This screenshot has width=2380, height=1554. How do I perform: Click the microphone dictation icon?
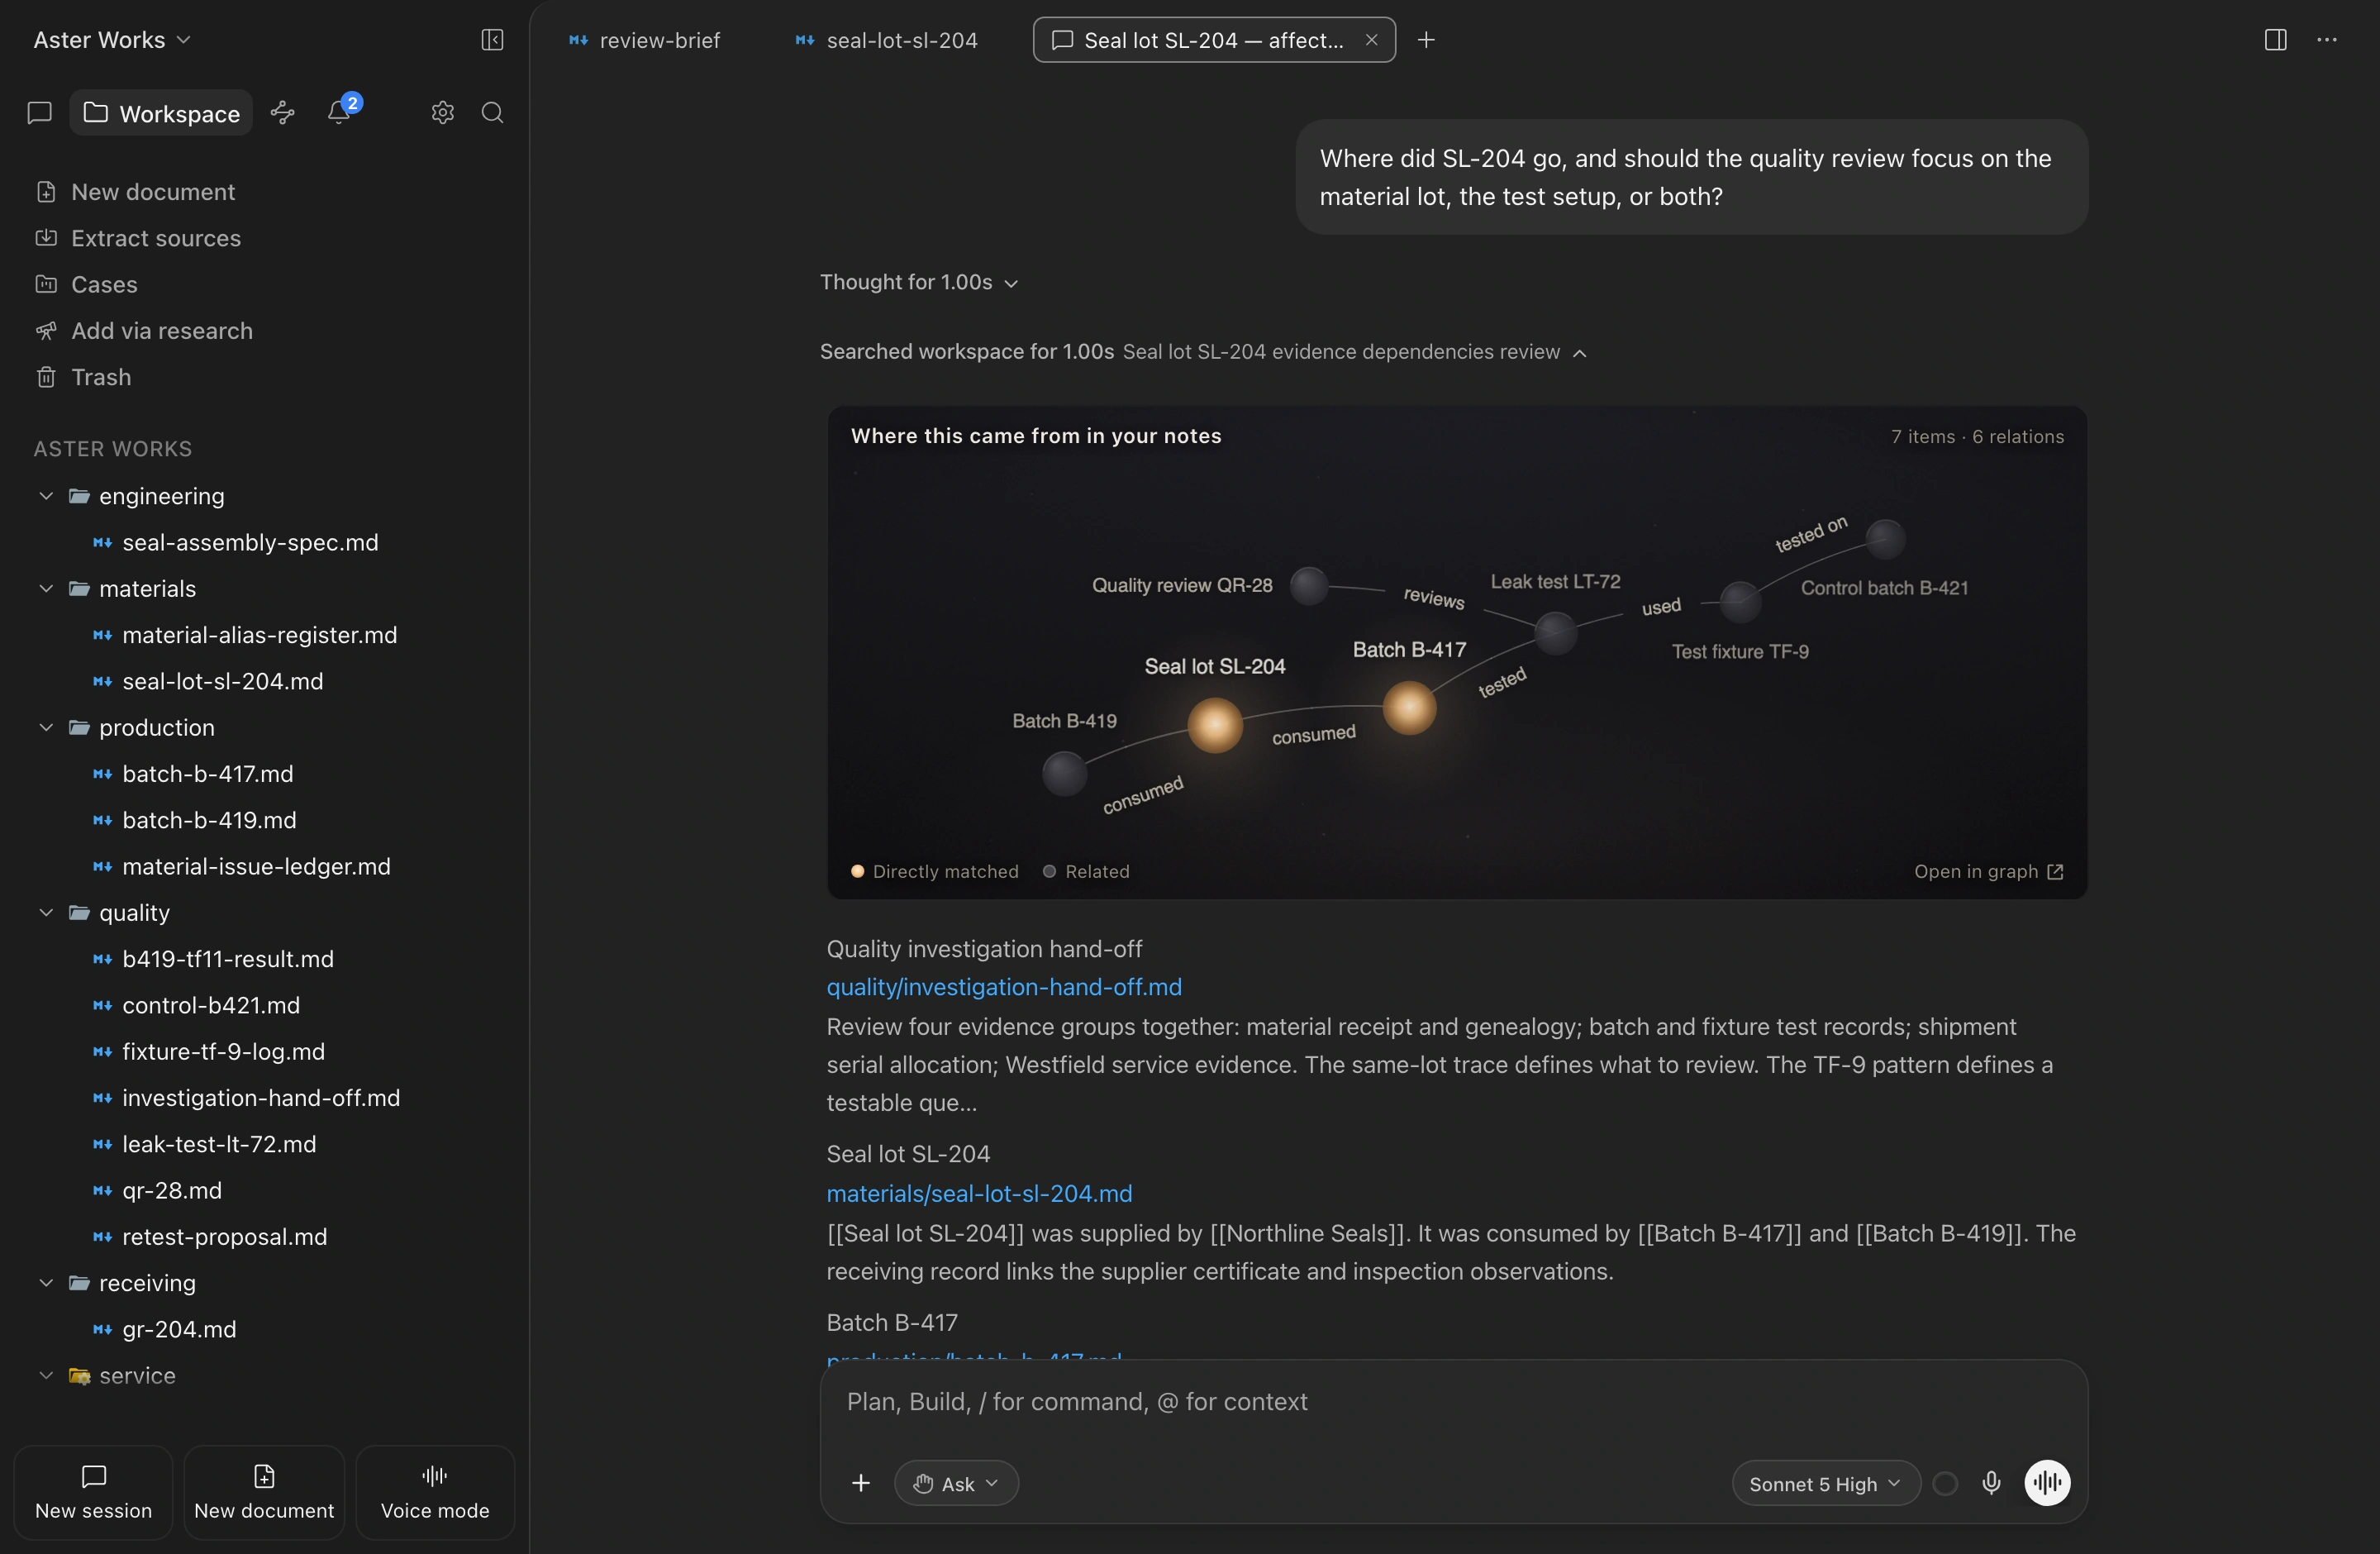coord(1991,1483)
